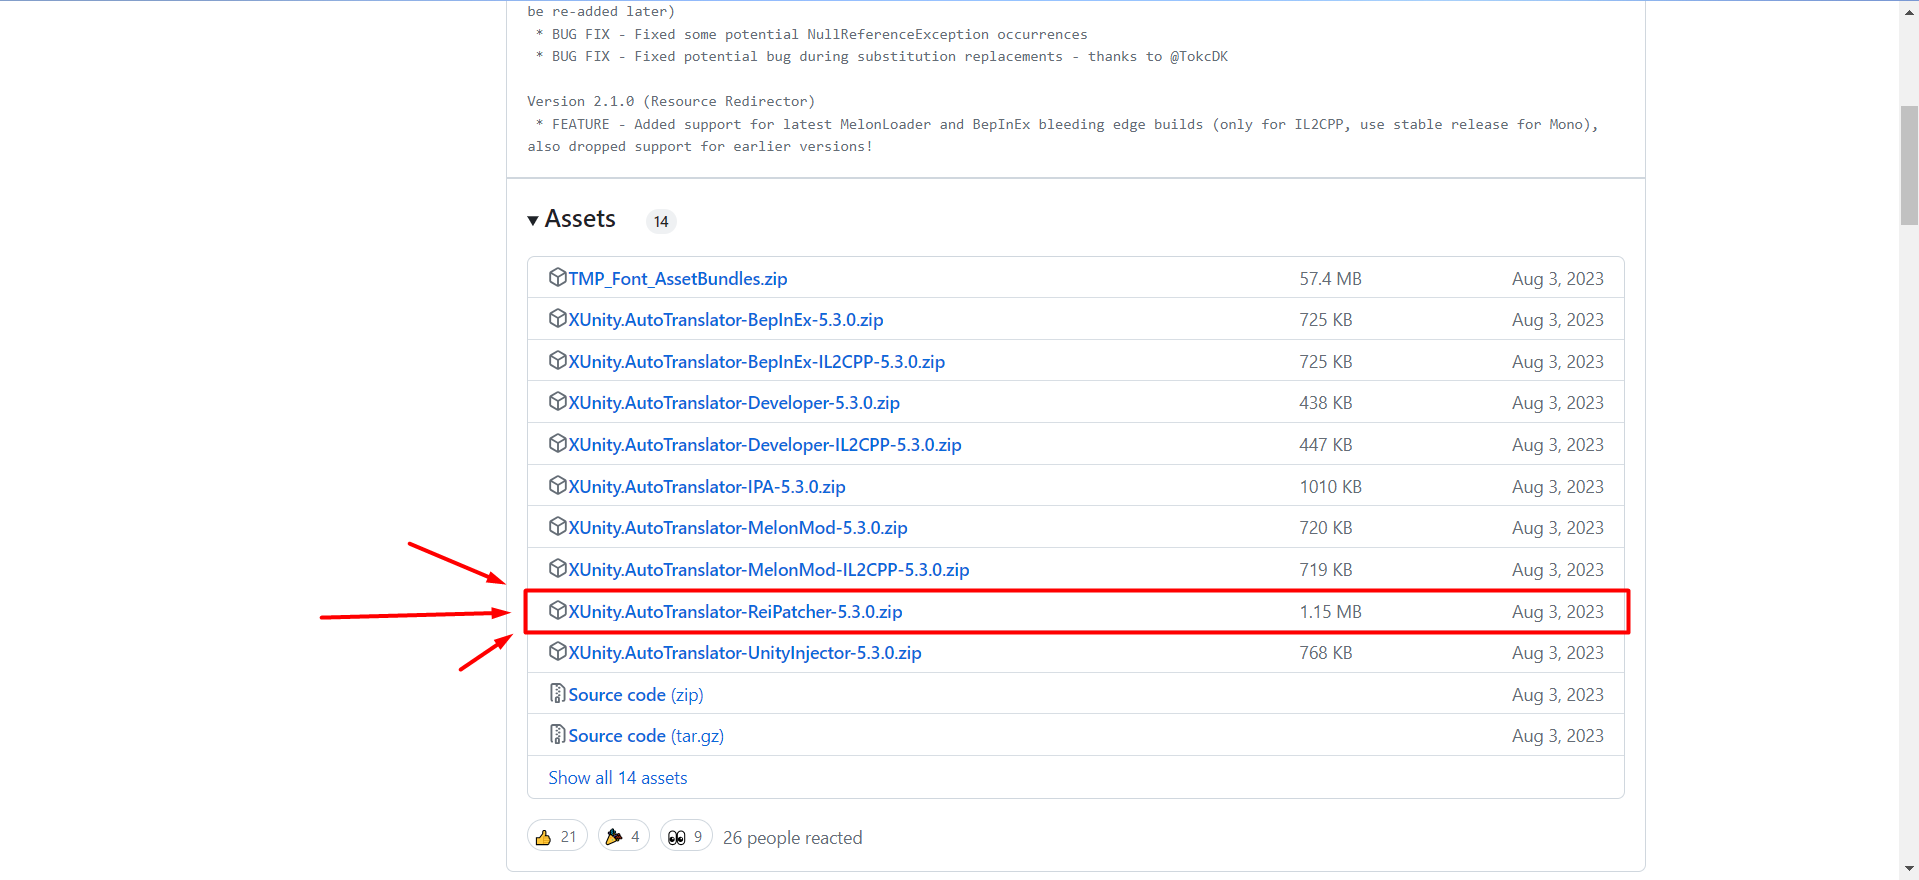
Task: Click package icon beside XUnity.AutoTranslator-BepInEx-5.3.0.zip
Action: coord(558,319)
